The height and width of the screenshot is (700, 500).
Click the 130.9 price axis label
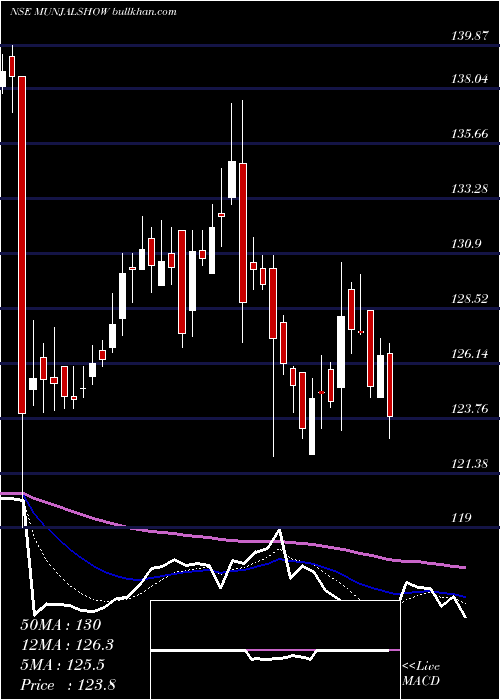[467, 244]
